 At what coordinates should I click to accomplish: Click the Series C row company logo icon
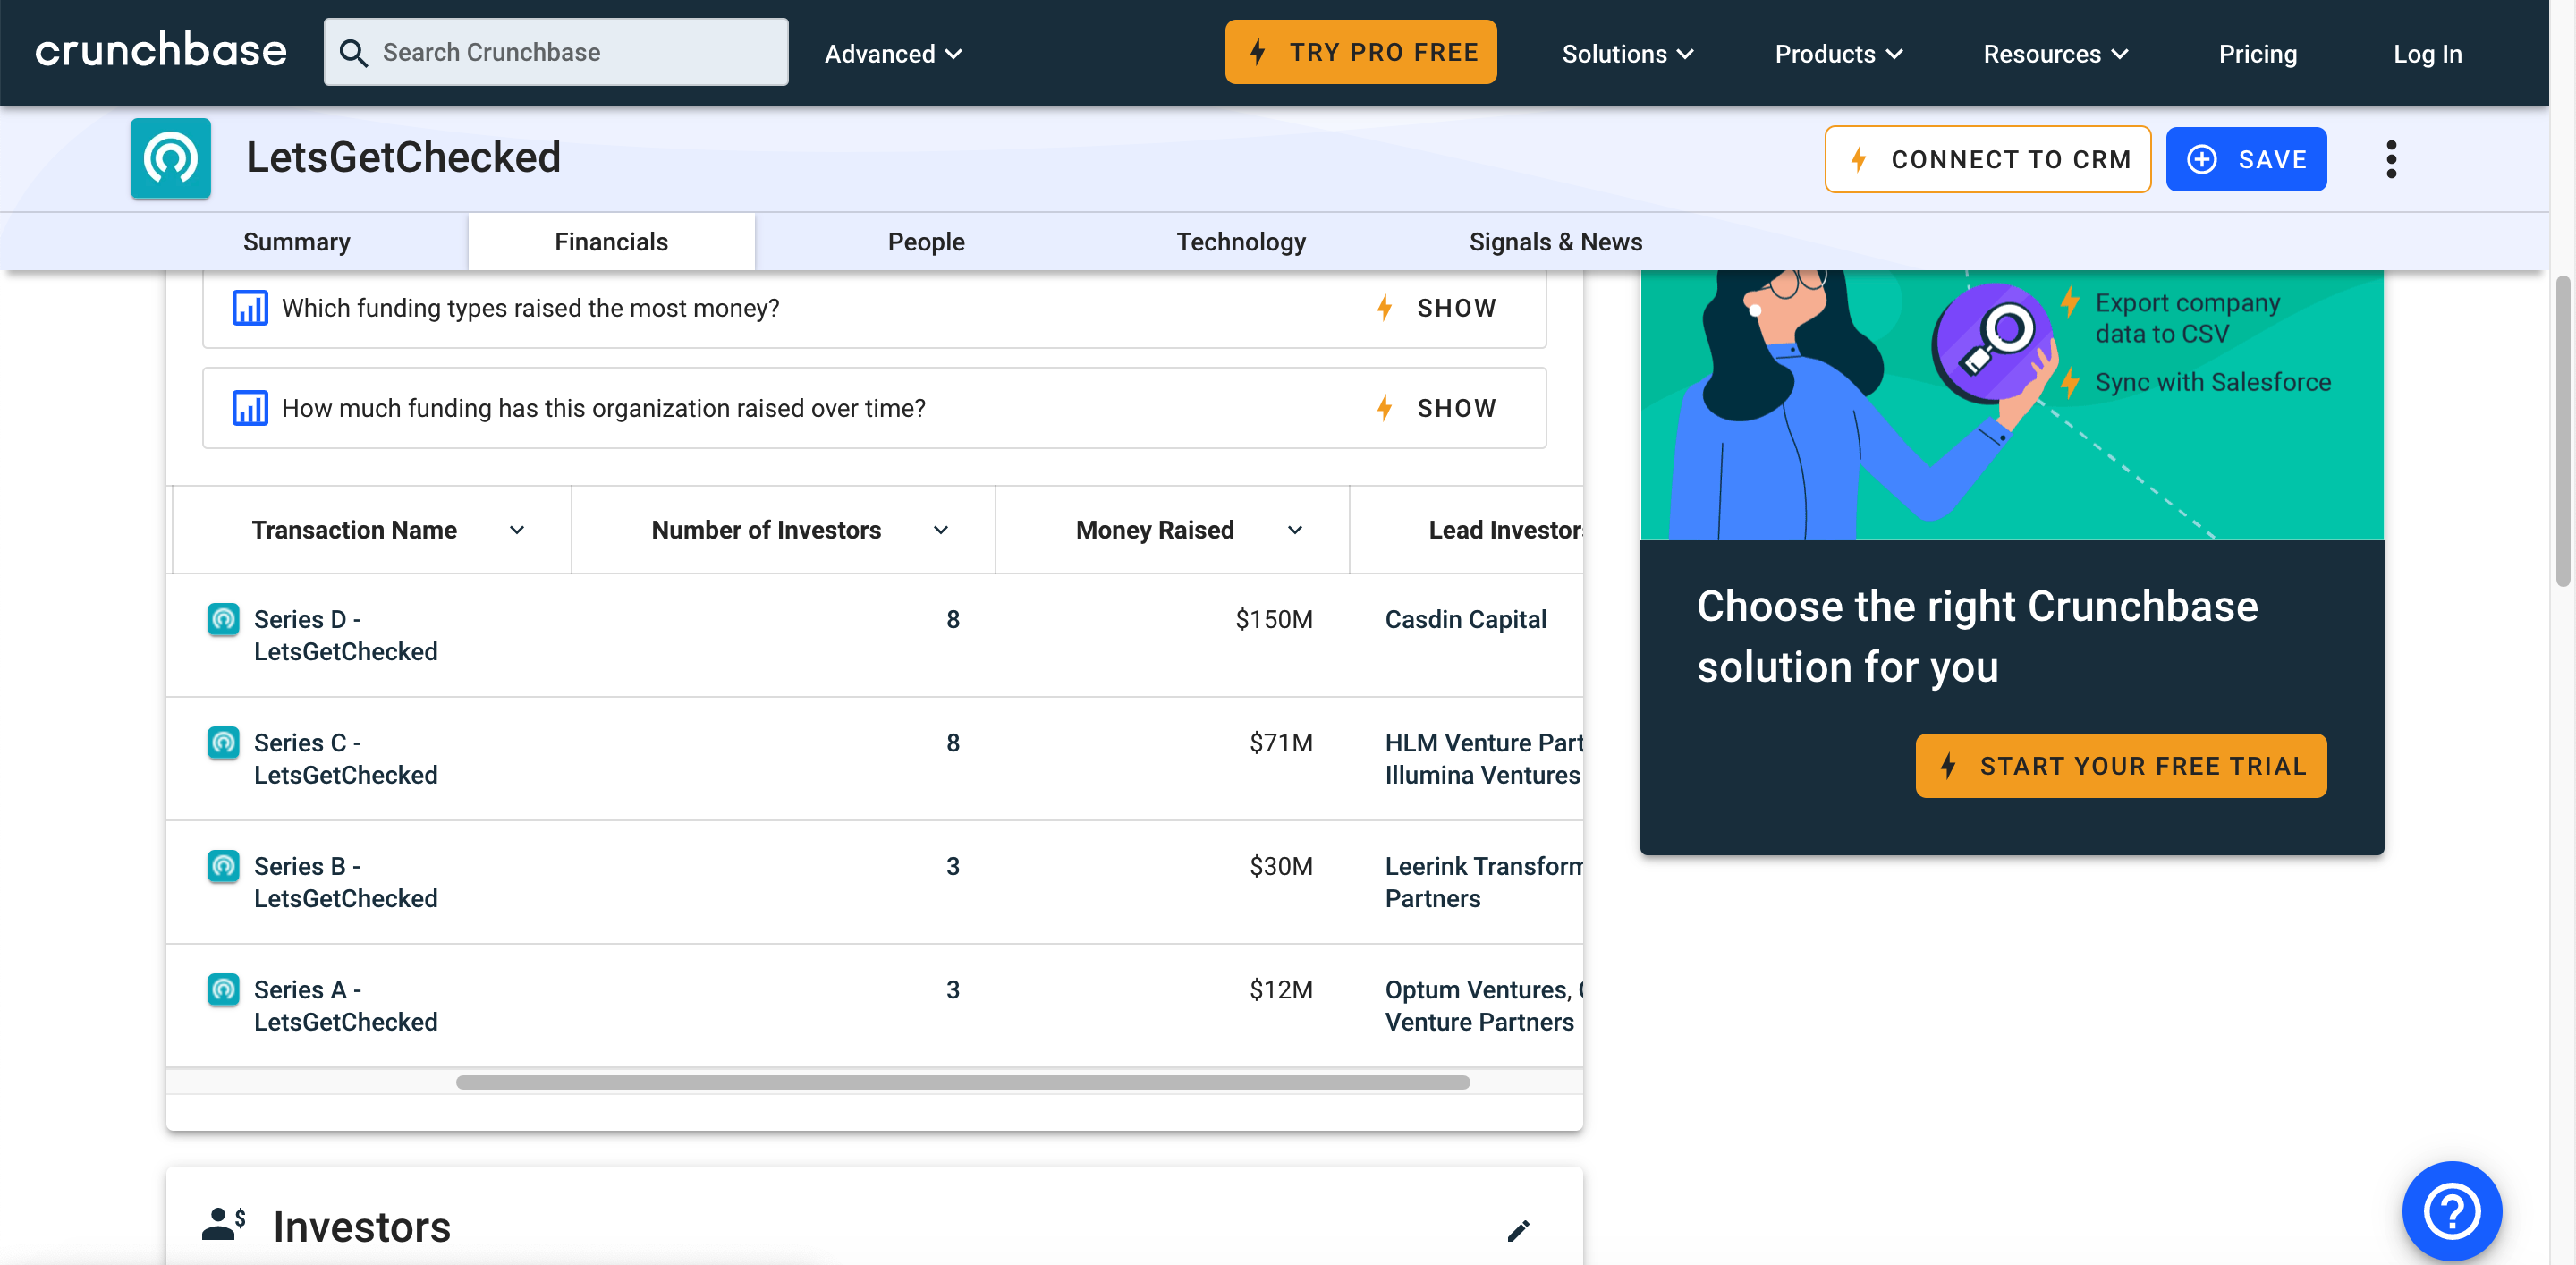pos(223,742)
